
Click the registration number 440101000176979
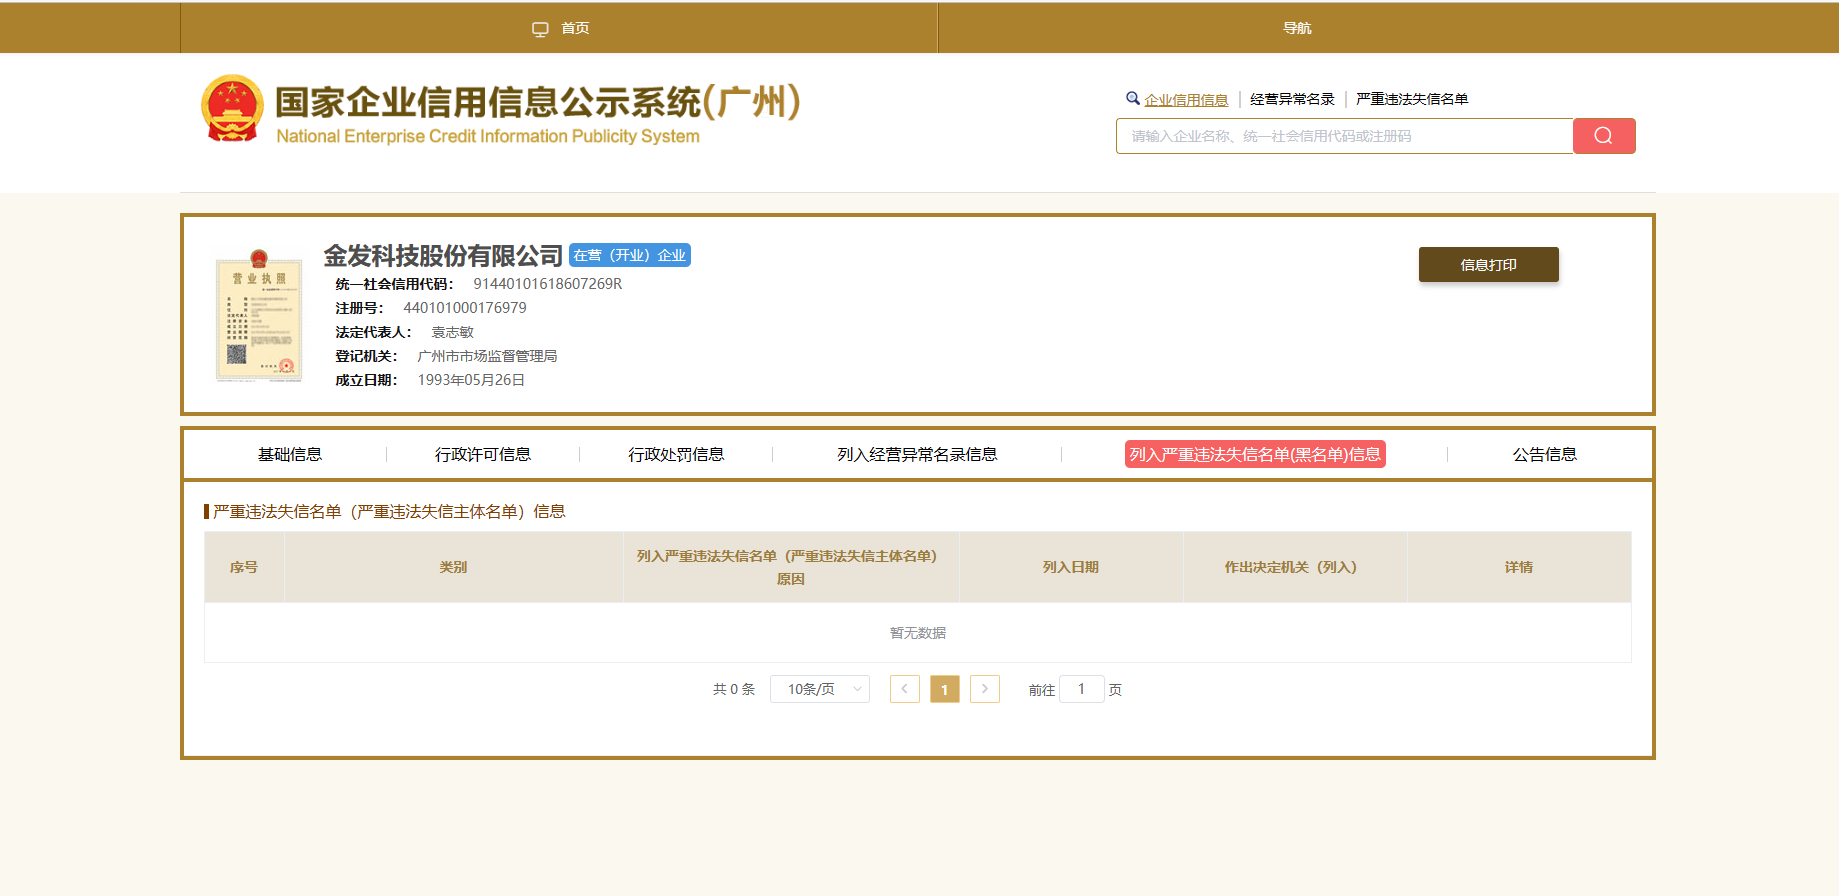[465, 308]
